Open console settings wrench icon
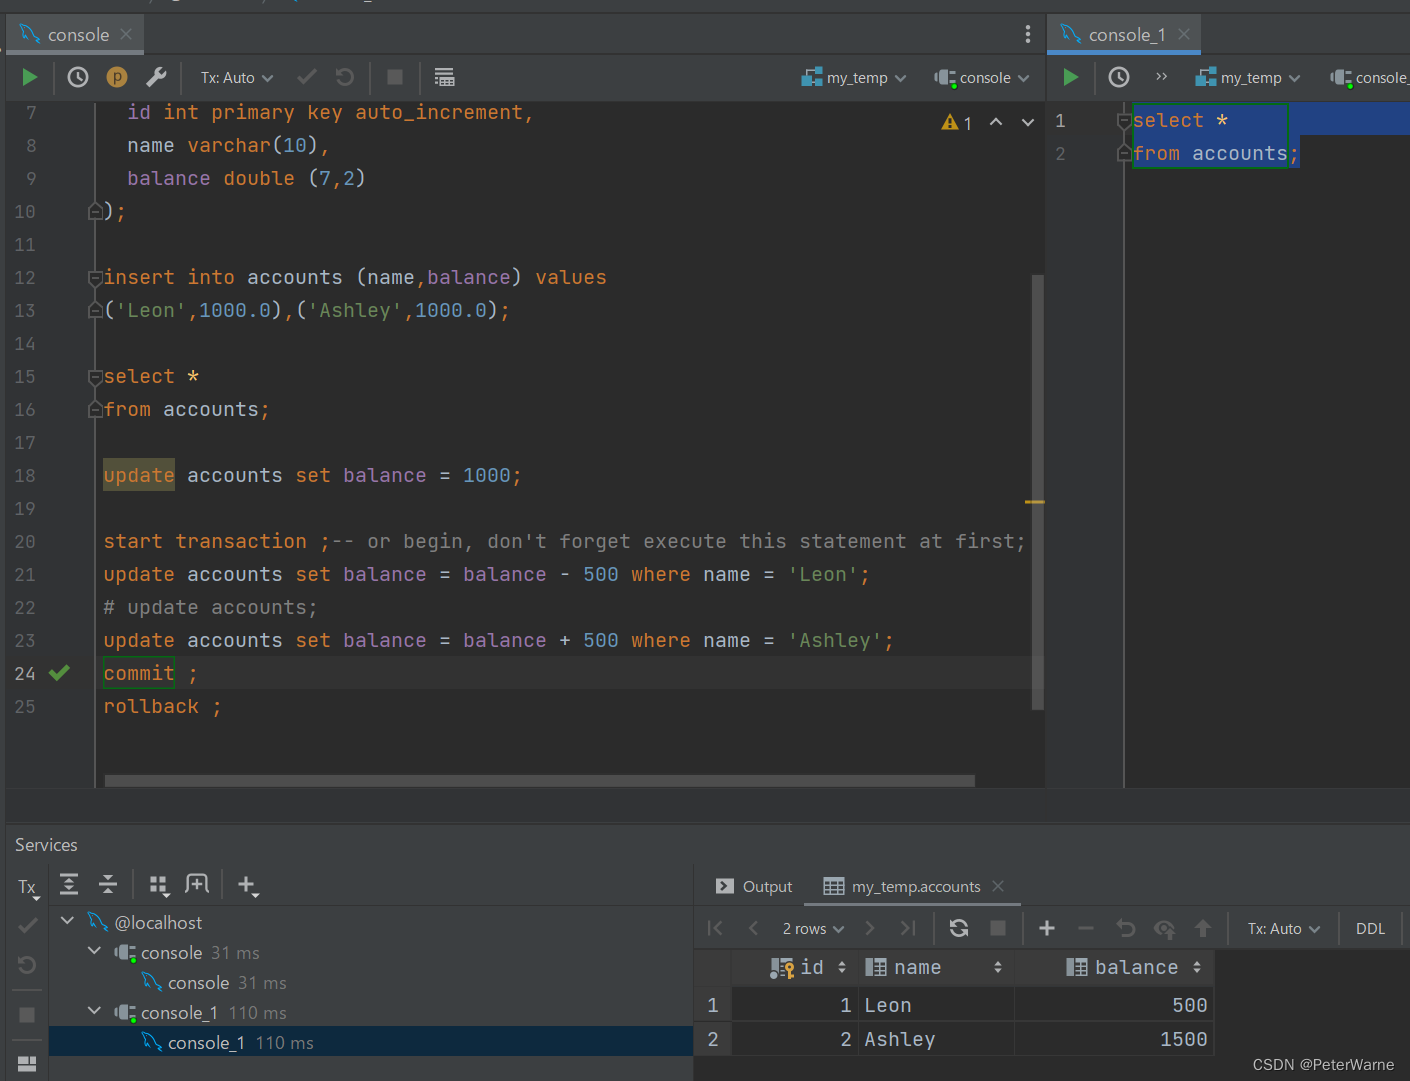The height and width of the screenshot is (1081, 1410). (156, 77)
